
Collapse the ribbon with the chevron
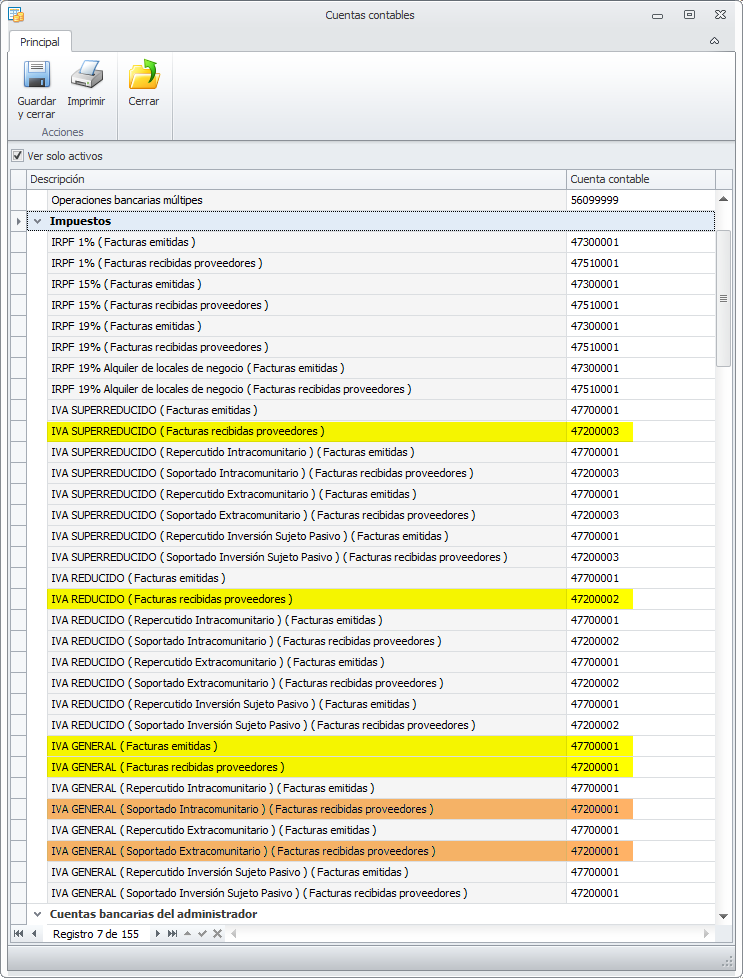[x=714, y=41]
